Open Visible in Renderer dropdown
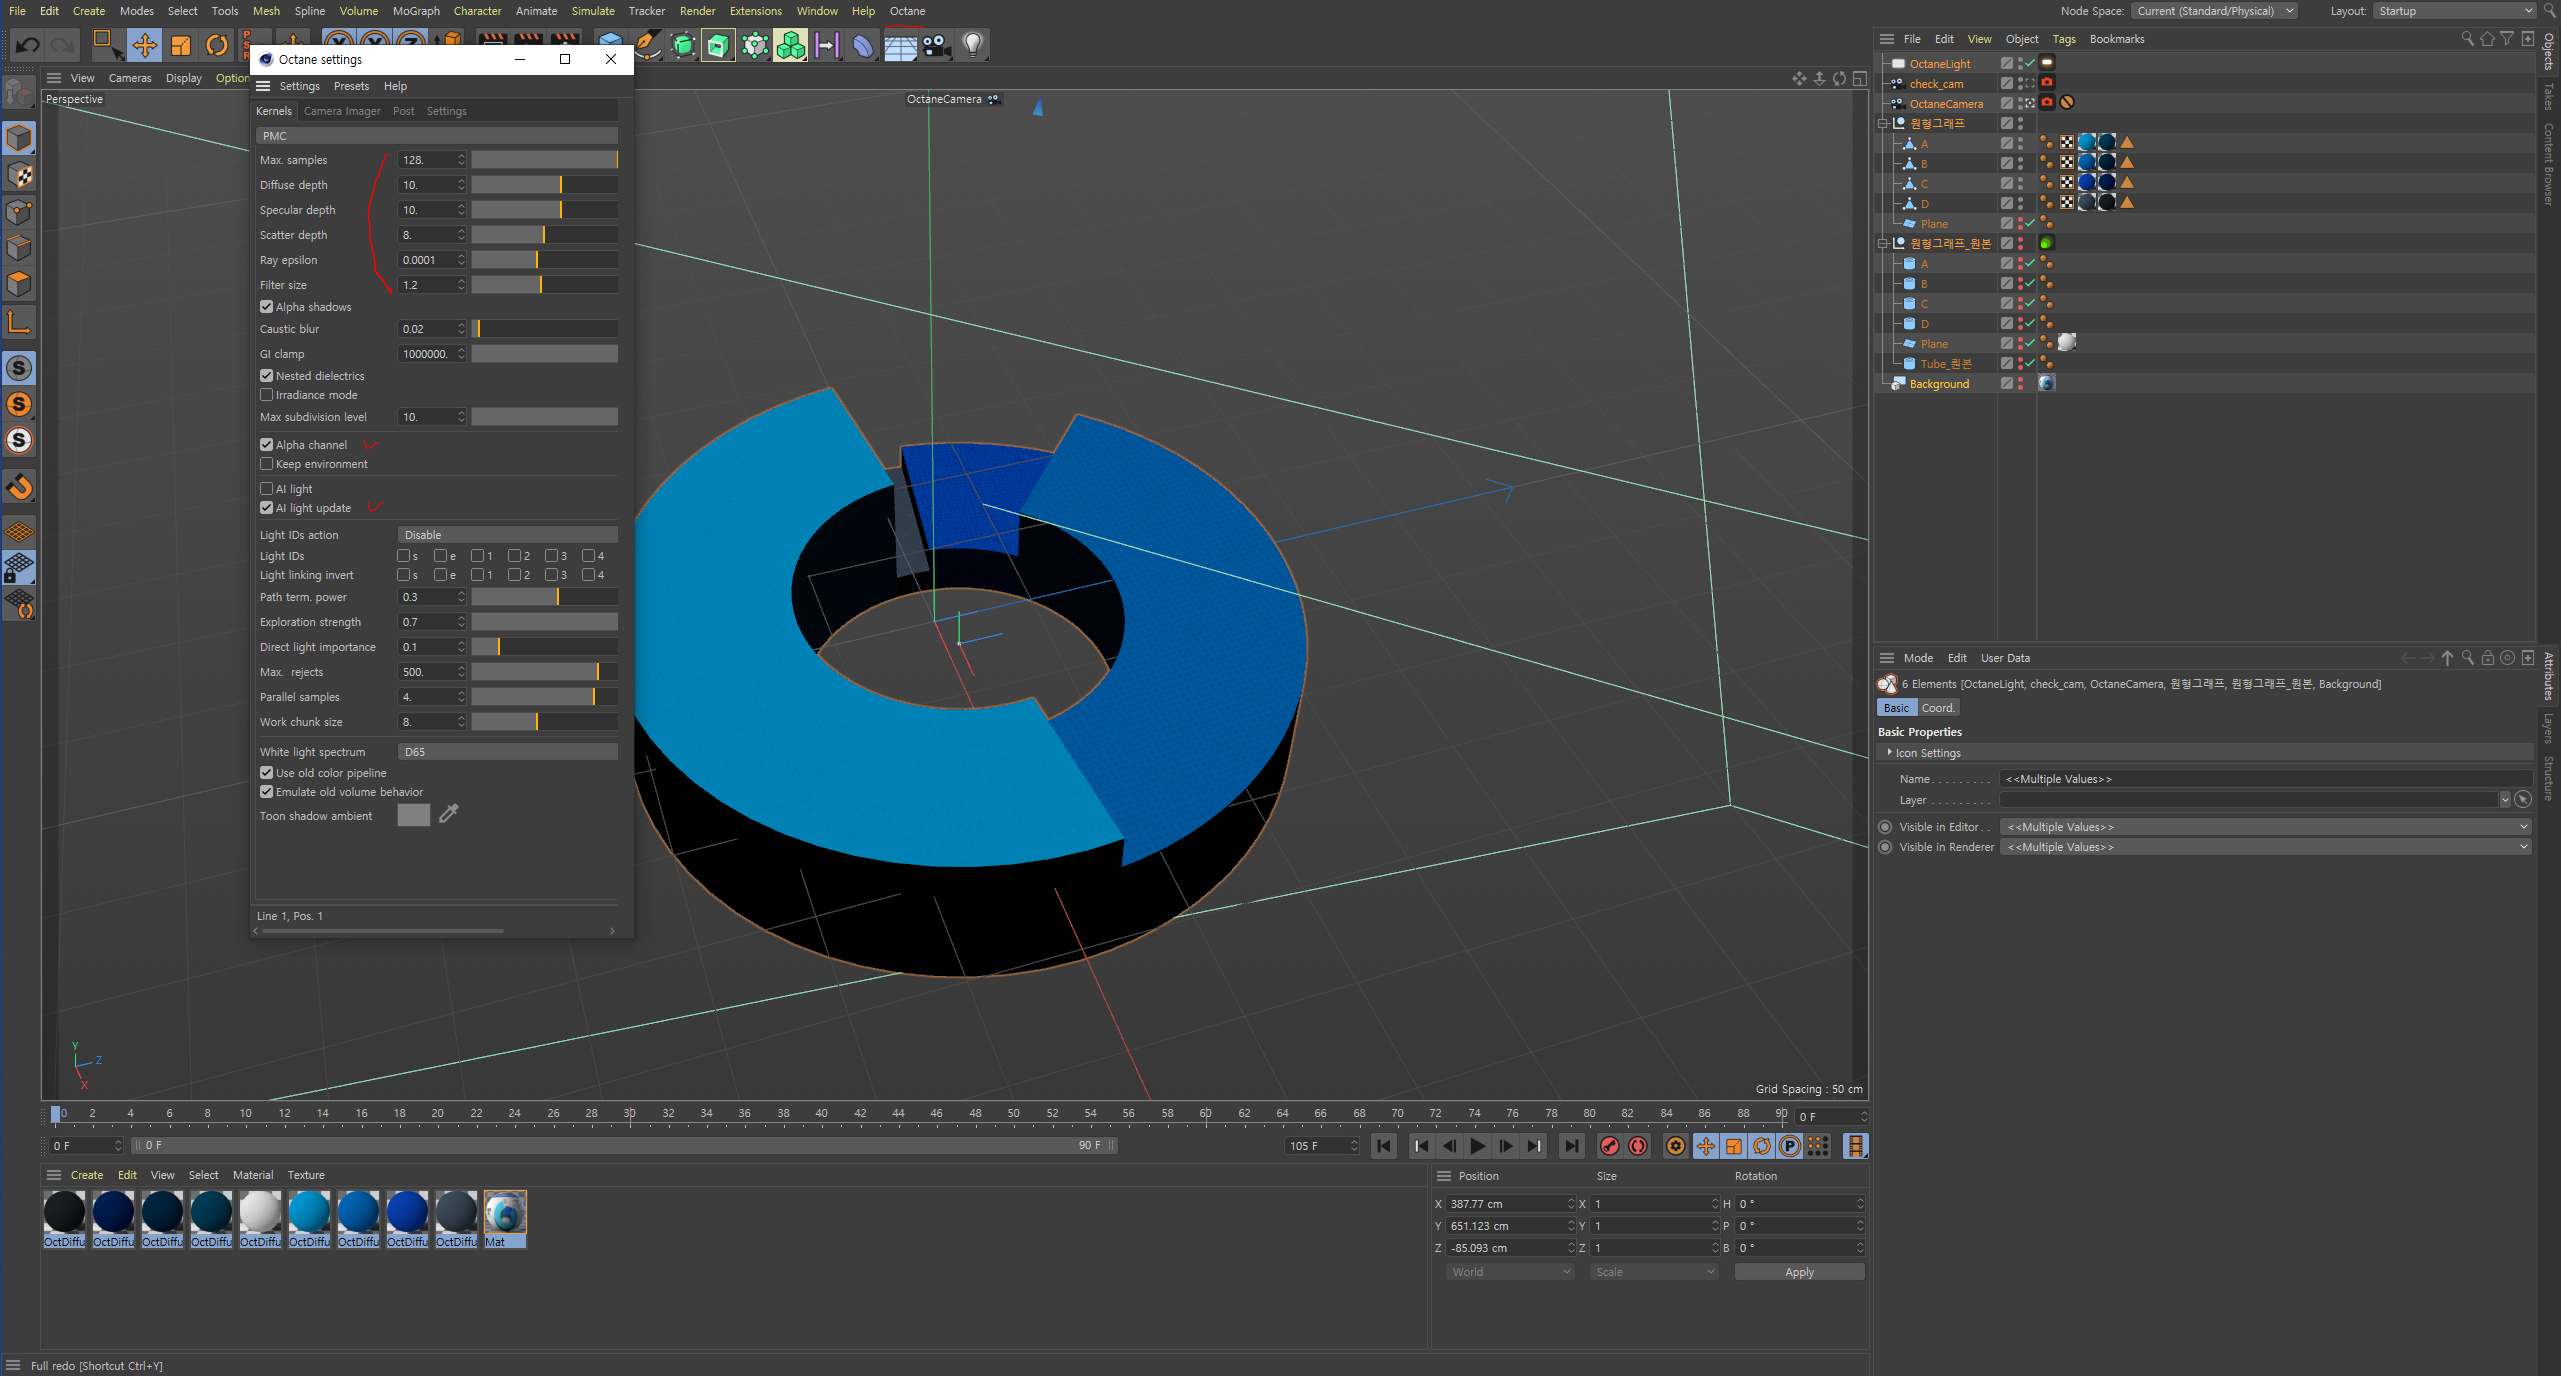Screen dimensions: 2561x1376 2265,847
